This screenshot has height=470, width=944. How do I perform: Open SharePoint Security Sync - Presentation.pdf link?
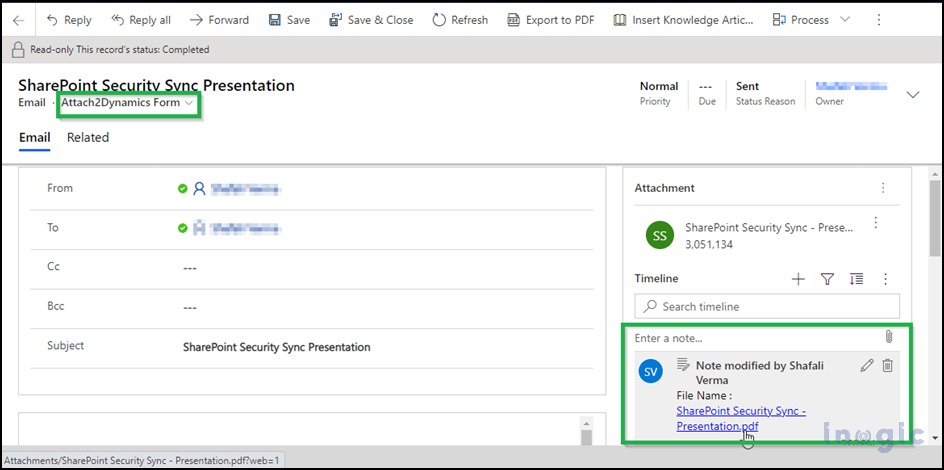point(740,411)
